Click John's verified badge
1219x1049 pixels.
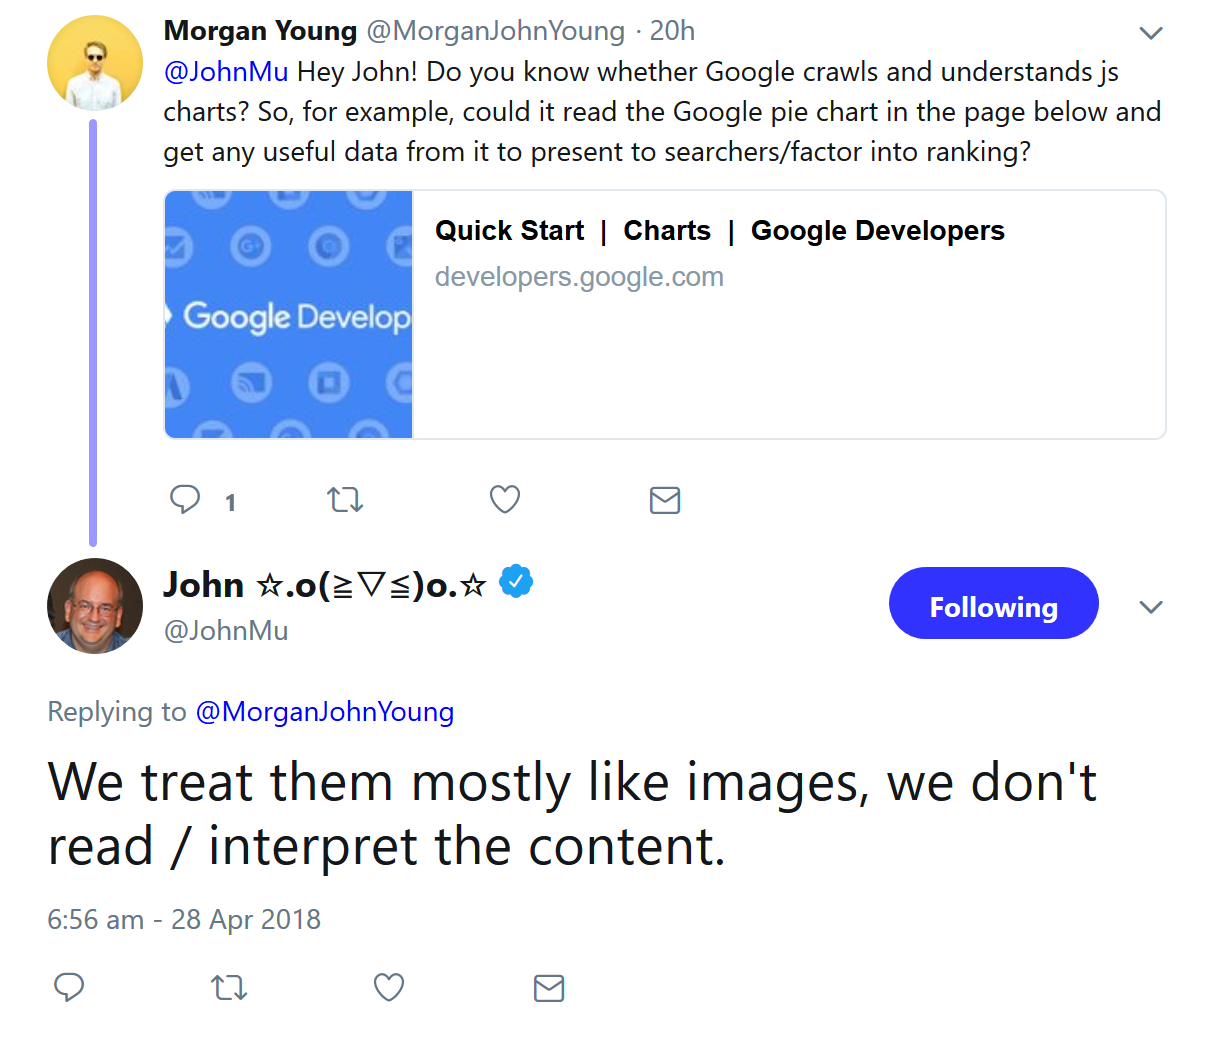[x=516, y=581]
